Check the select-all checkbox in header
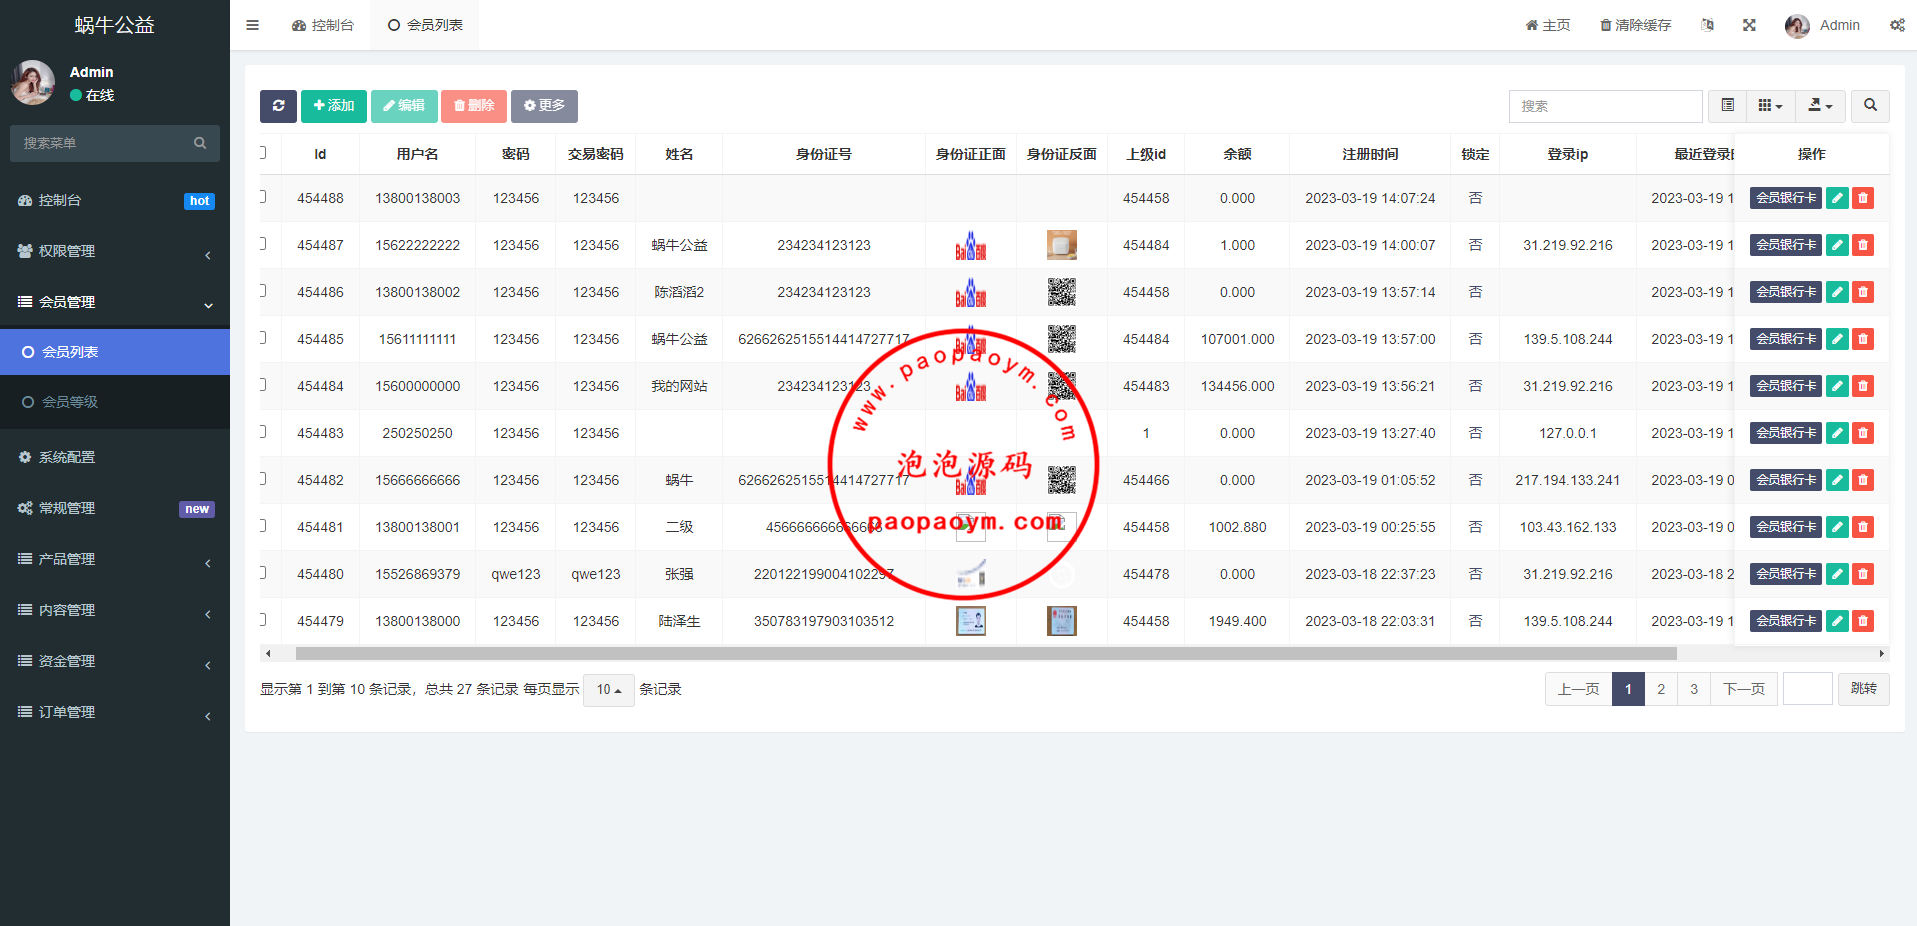Viewport: 1917px width, 926px height. 262,153
